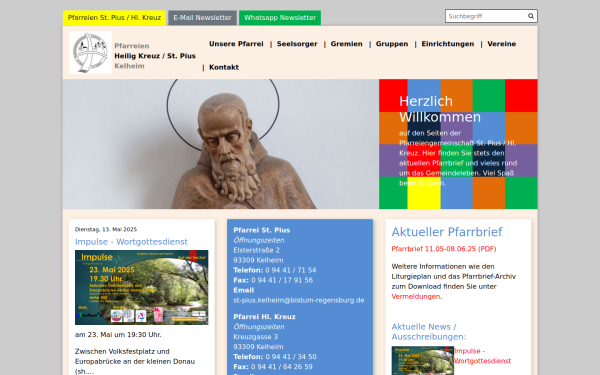Click Hl. Kreuz phone number 0 94 41 / 34 50
The width and height of the screenshot is (600, 375).
click(x=291, y=357)
